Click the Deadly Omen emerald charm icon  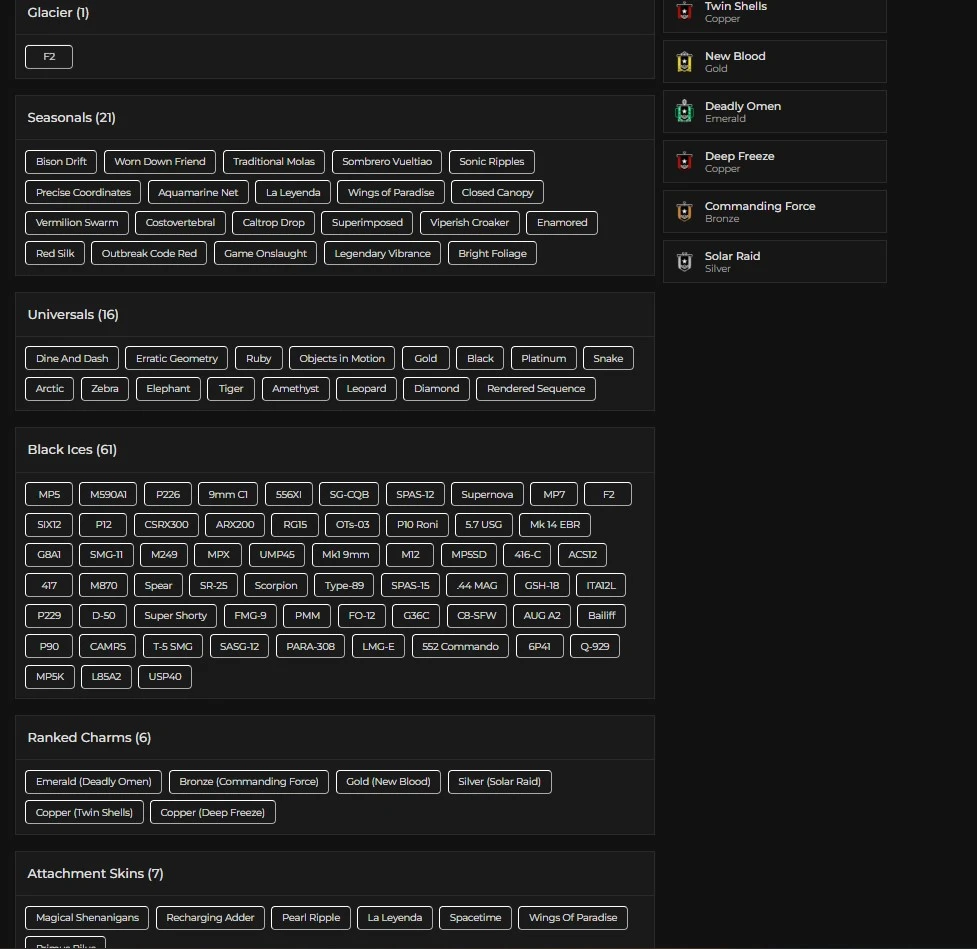click(x=684, y=112)
